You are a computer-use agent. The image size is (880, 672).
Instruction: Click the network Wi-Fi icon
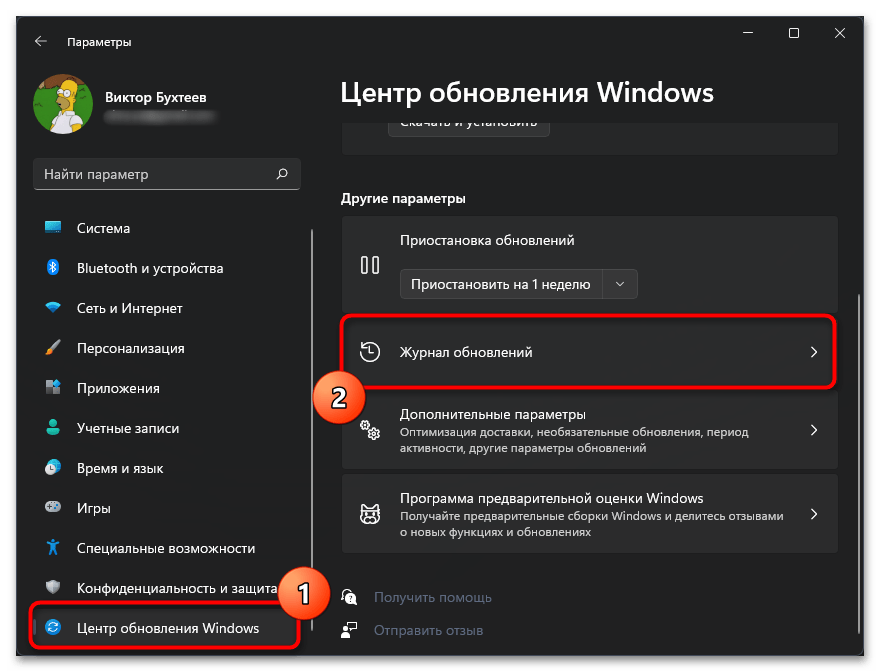coord(54,308)
